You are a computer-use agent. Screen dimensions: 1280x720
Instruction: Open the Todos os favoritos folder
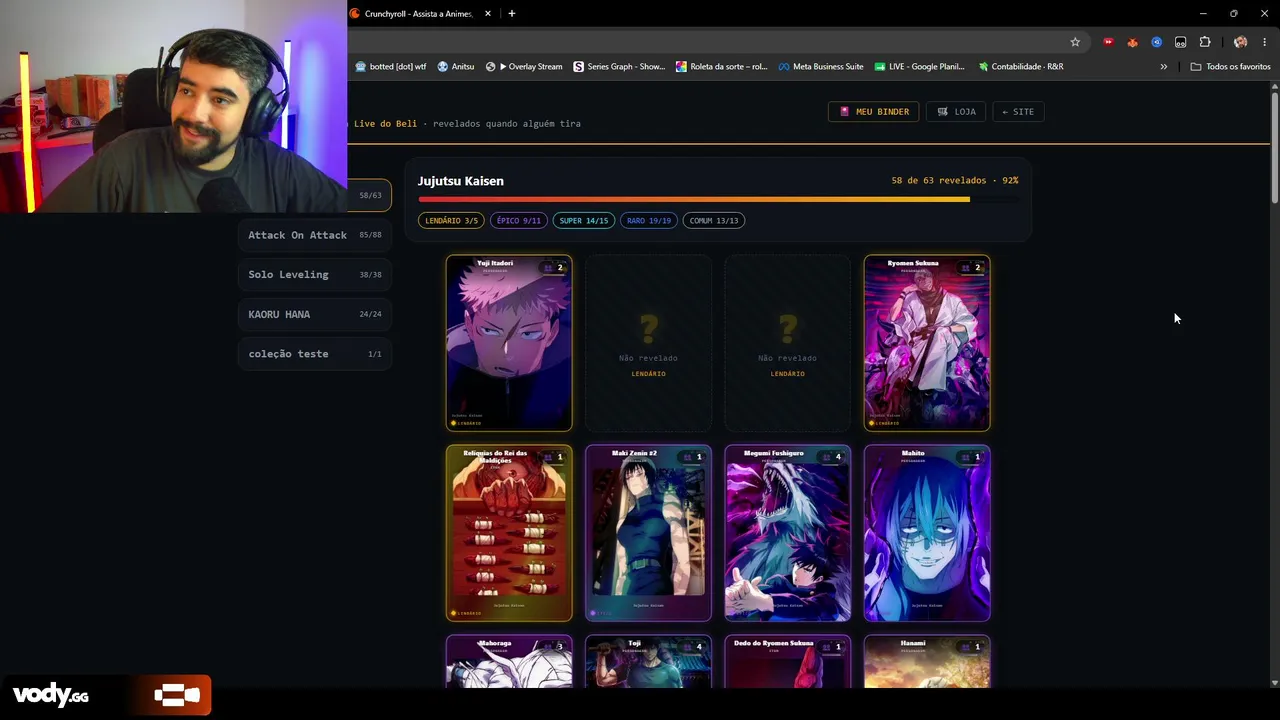point(1230,67)
